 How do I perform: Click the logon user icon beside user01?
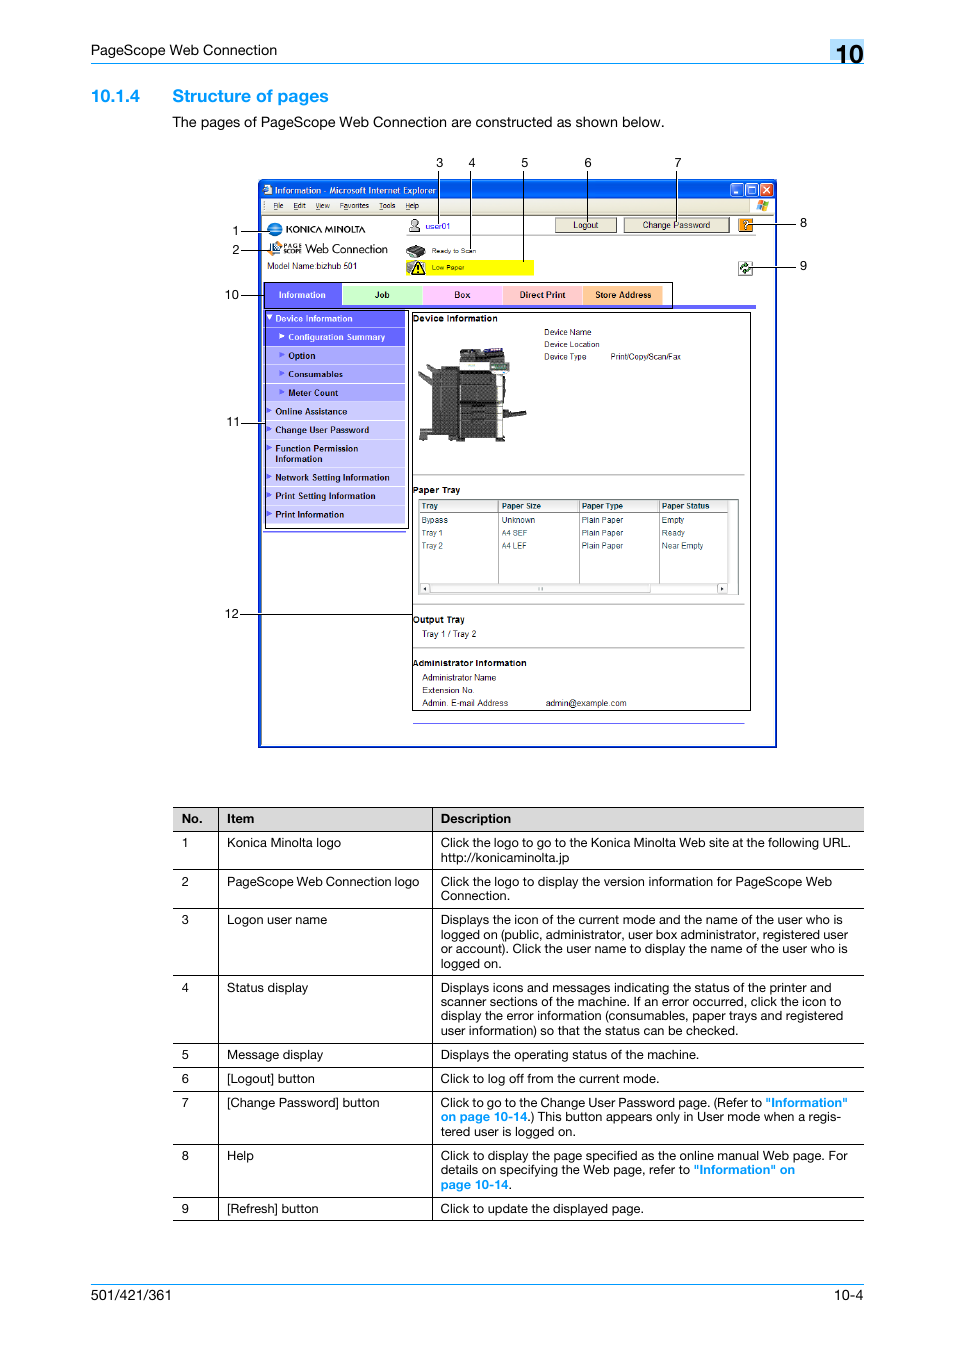(x=414, y=226)
